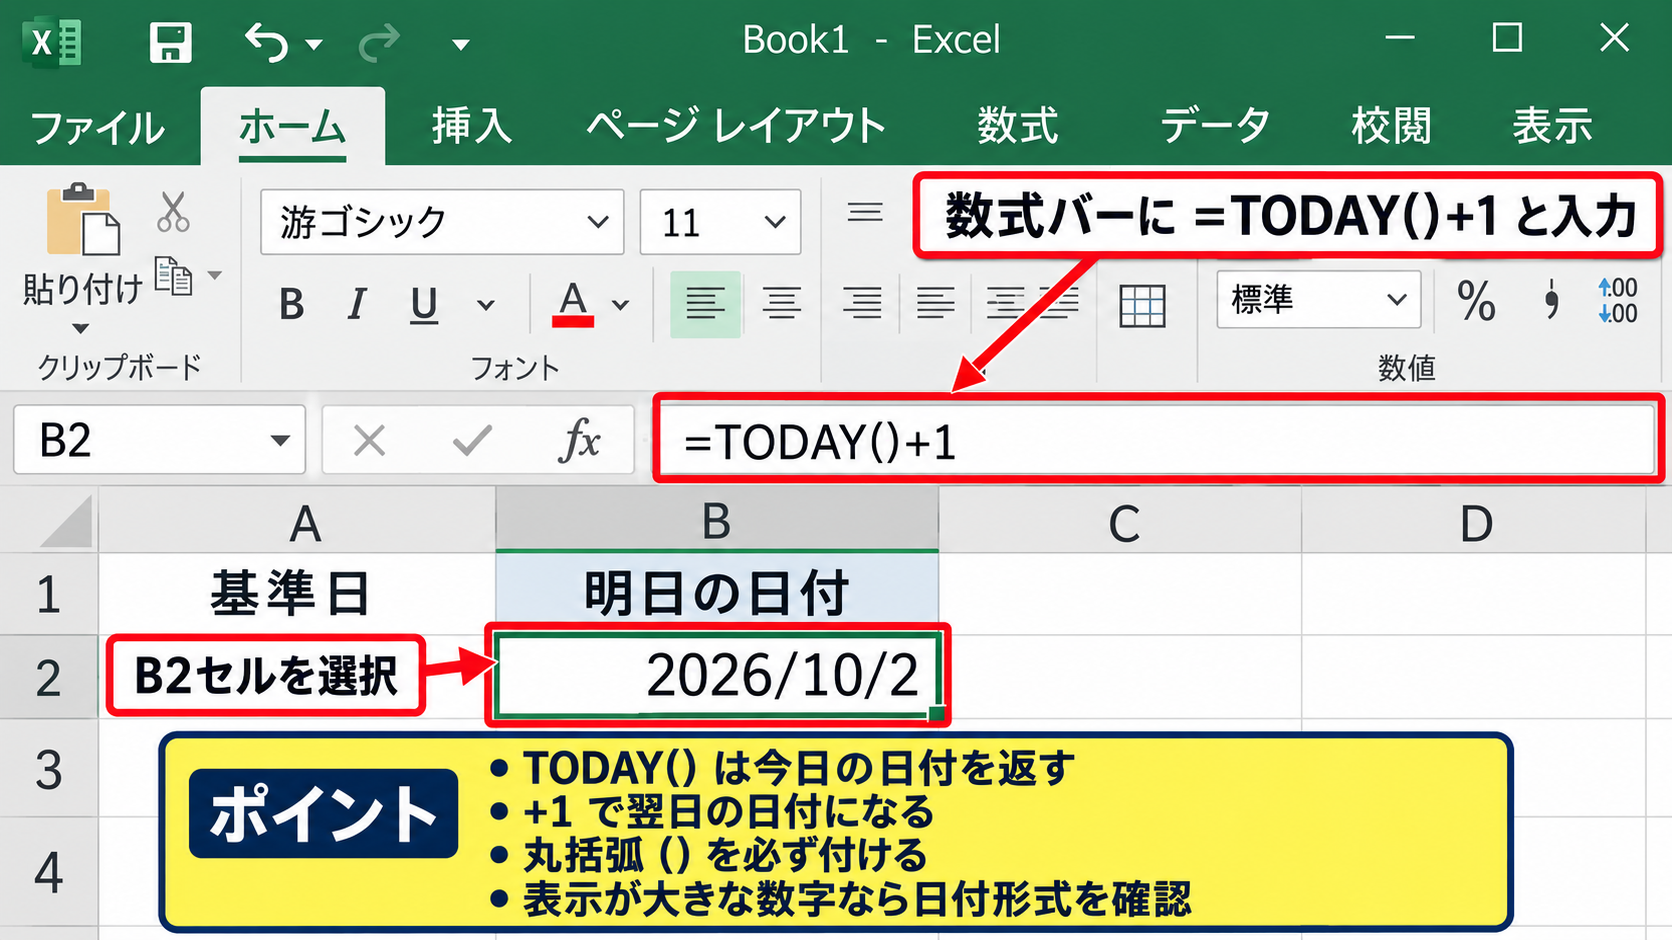The width and height of the screenshot is (1672, 940).
Task: Select cell B2 showing 2026/10/2
Action: tap(717, 676)
